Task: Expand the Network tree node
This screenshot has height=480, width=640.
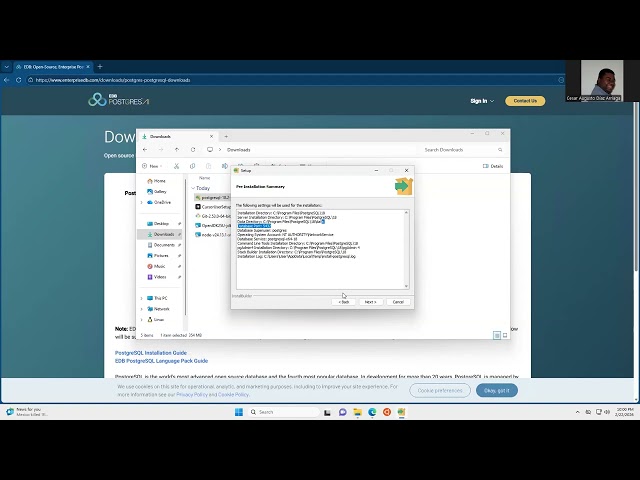Action: tap(142, 309)
